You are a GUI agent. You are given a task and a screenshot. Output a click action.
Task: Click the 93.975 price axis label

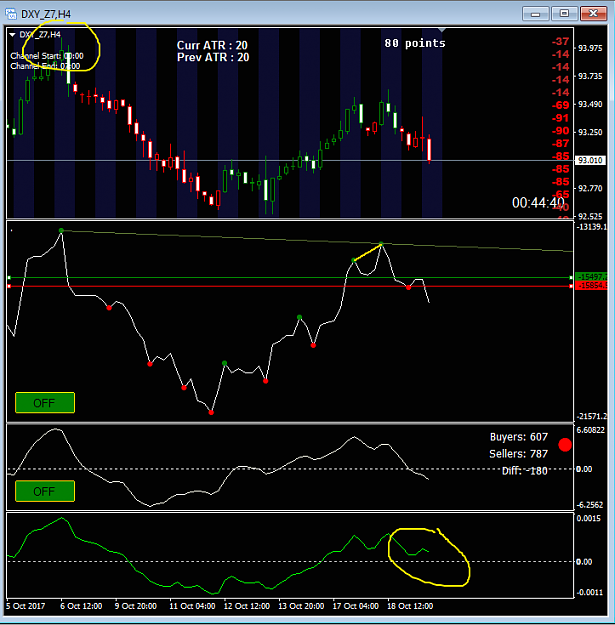click(590, 48)
